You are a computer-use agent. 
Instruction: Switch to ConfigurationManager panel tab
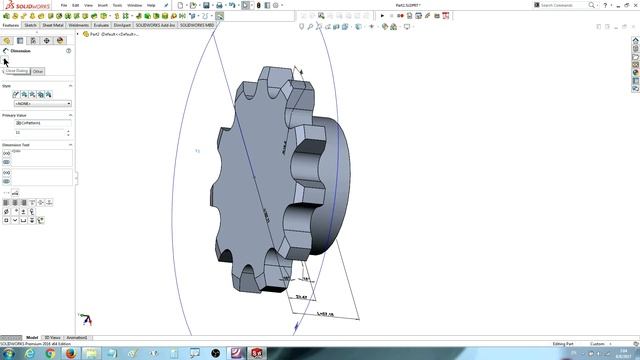click(x=33, y=41)
